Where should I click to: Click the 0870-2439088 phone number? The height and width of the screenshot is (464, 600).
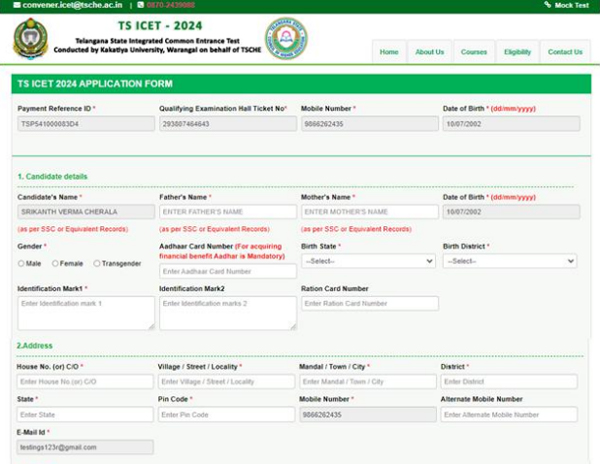pos(171,5)
